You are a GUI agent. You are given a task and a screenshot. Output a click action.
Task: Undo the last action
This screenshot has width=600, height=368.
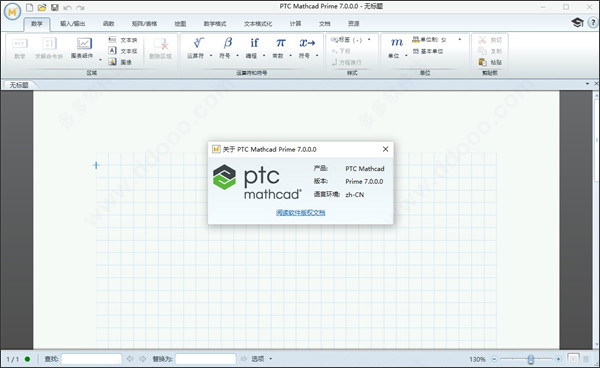[67, 8]
